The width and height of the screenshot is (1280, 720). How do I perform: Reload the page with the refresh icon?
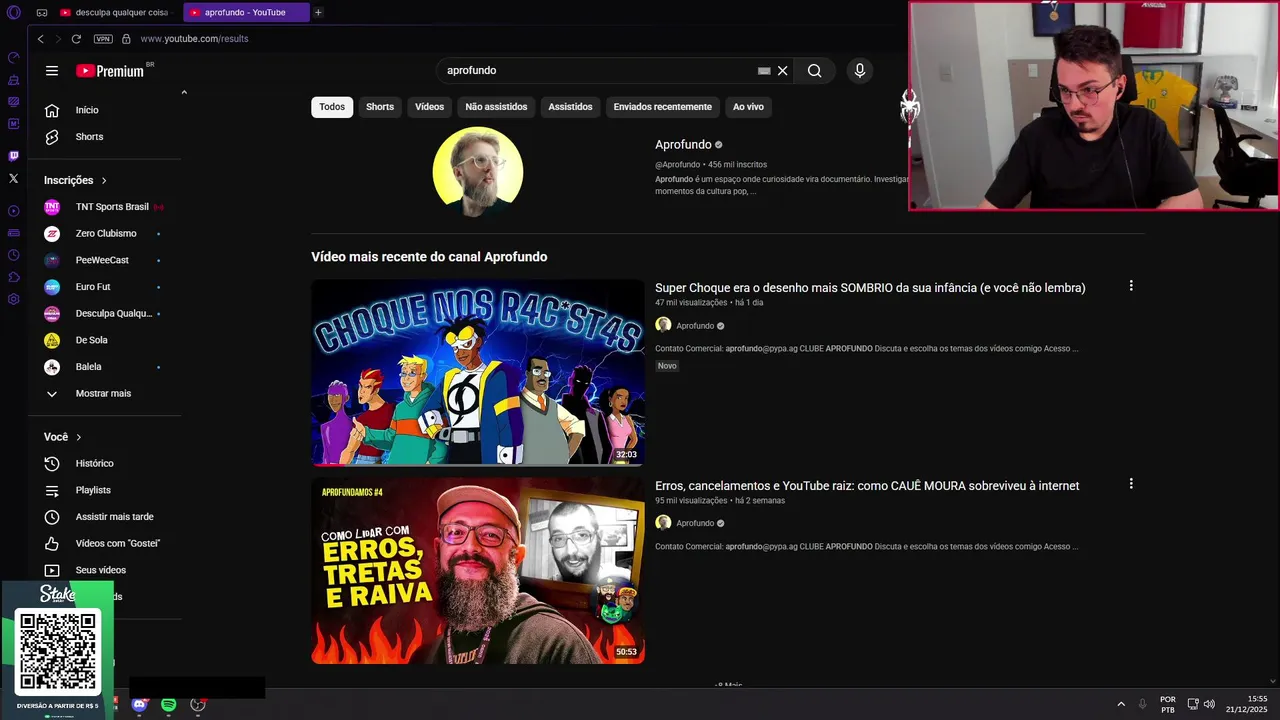click(x=76, y=39)
